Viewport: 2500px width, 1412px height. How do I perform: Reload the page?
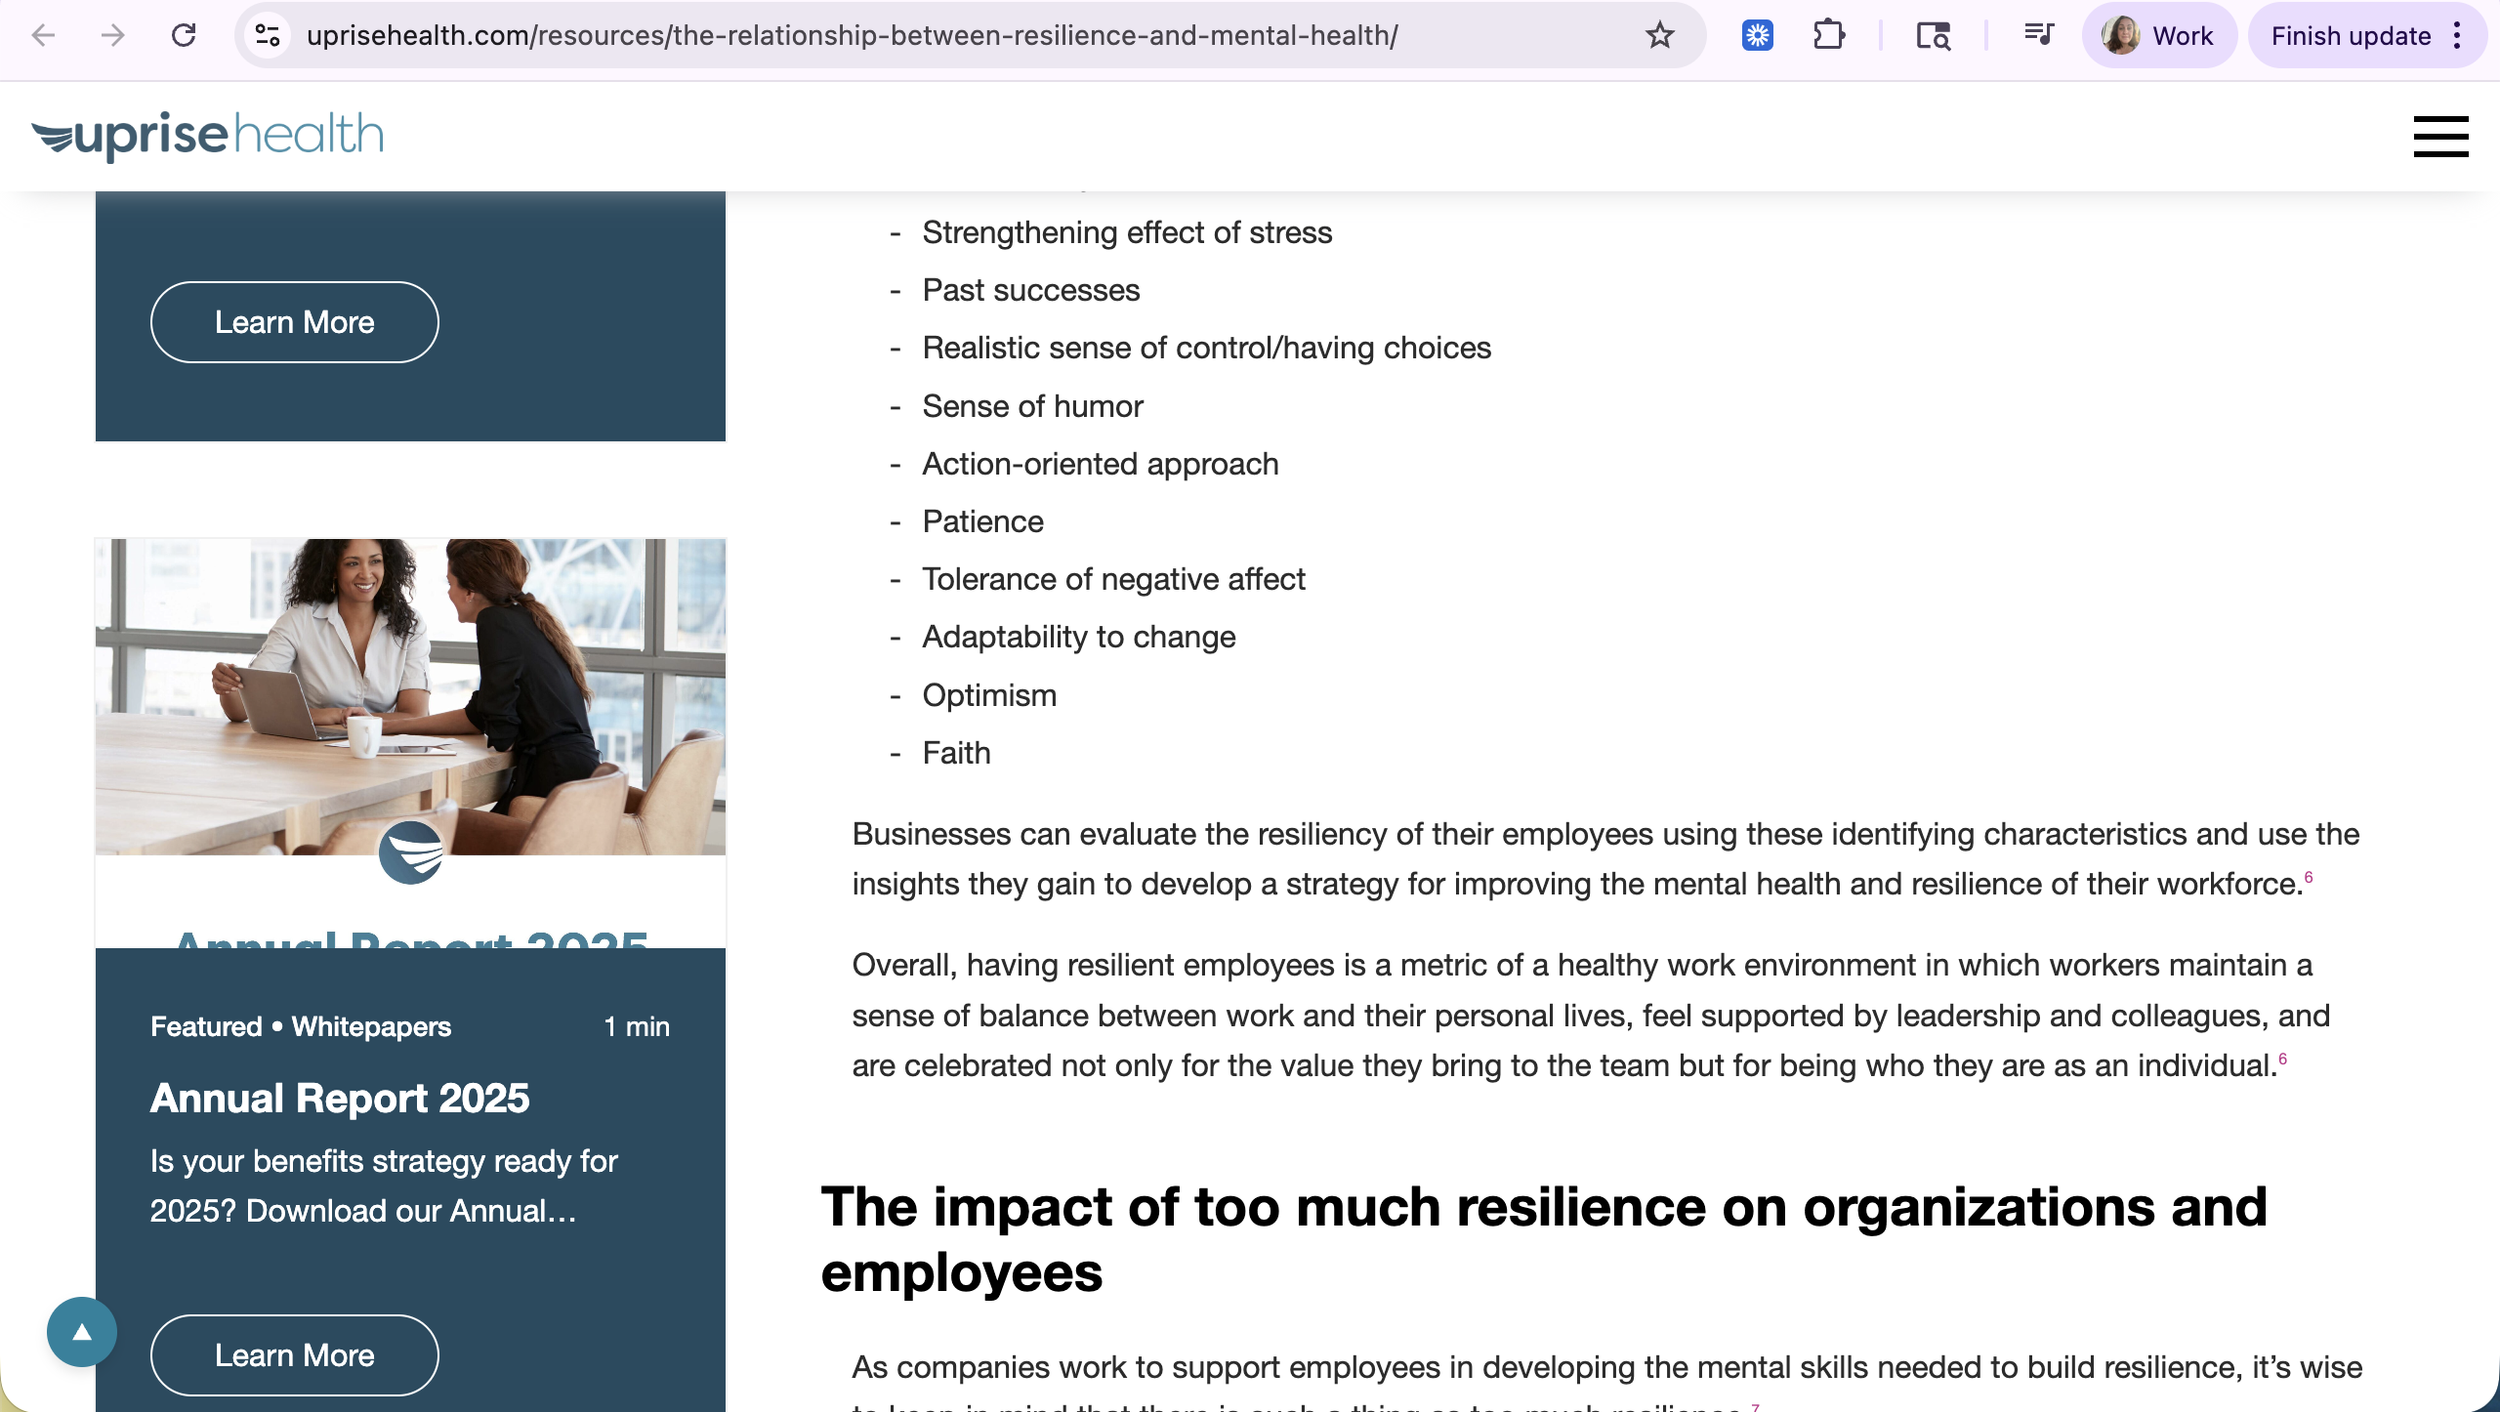[183, 36]
